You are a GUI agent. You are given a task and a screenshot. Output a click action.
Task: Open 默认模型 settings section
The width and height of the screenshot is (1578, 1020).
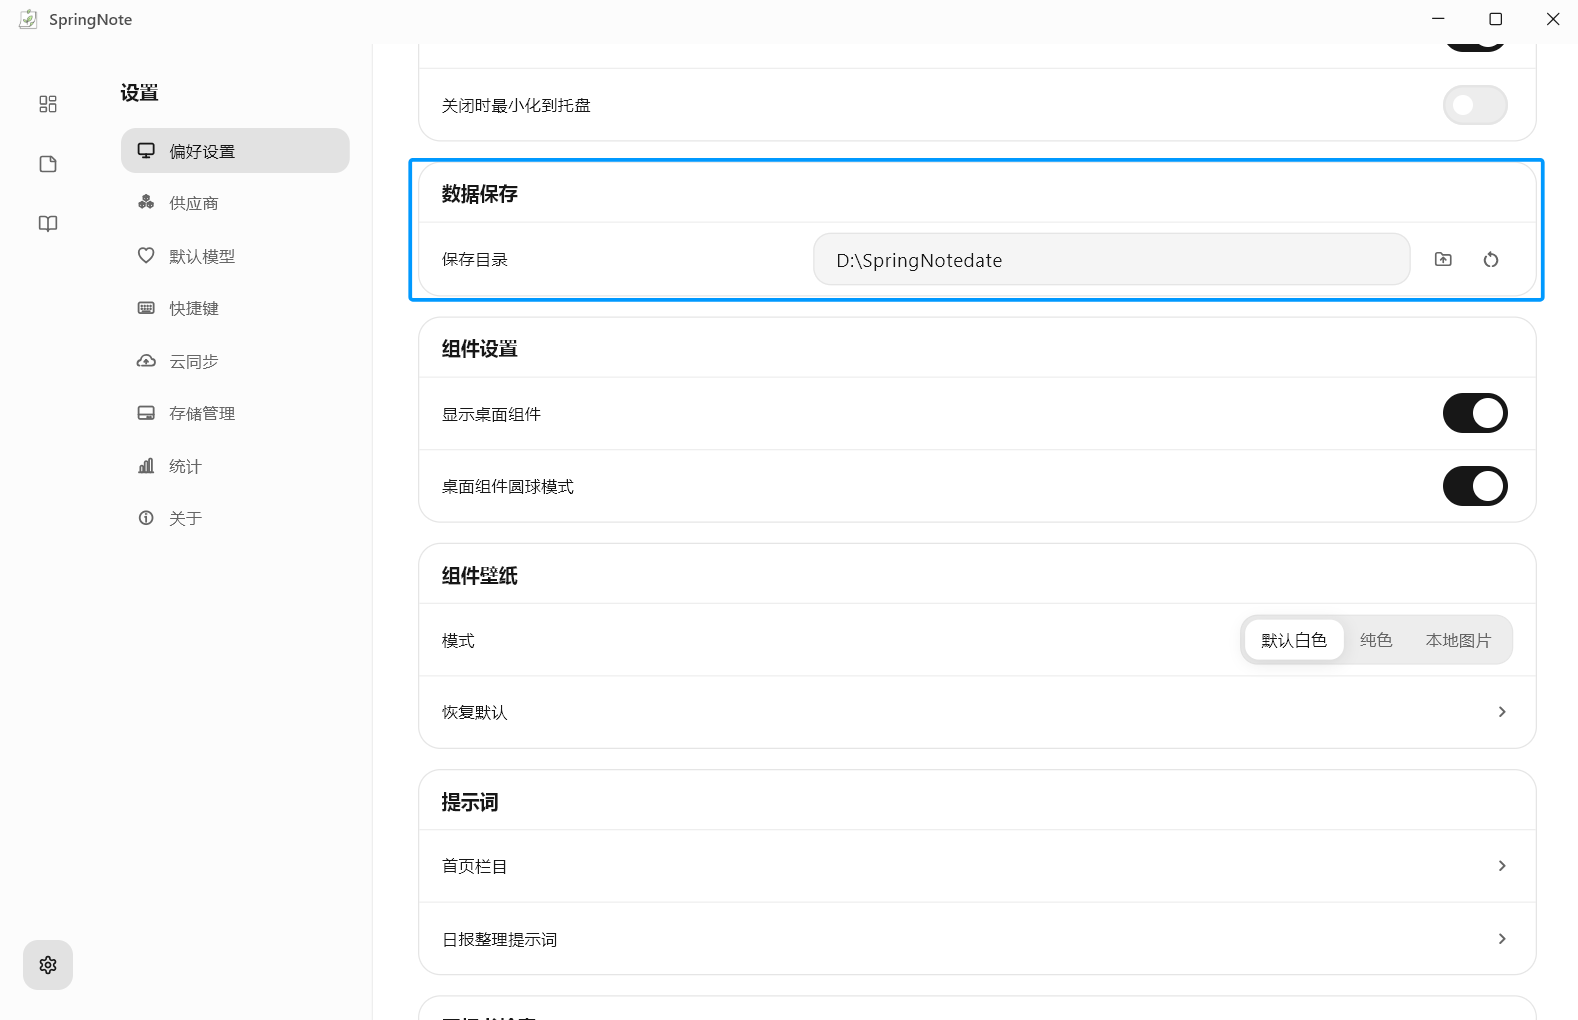click(x=235, y=256)
